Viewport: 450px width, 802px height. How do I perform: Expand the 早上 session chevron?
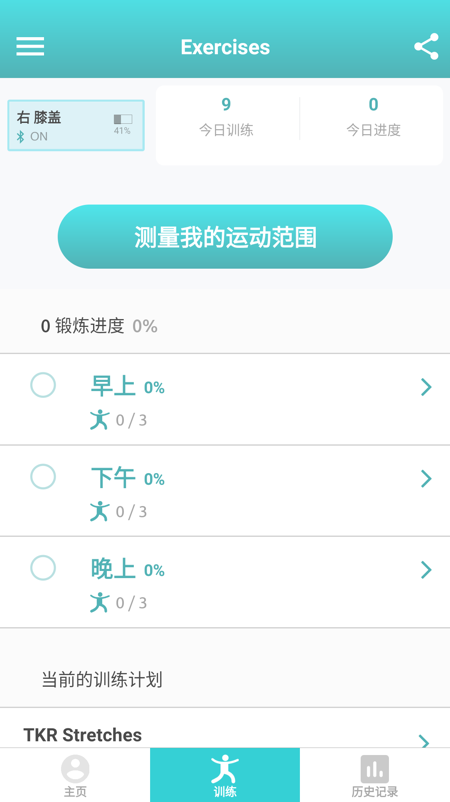click(x=426, y=387)
